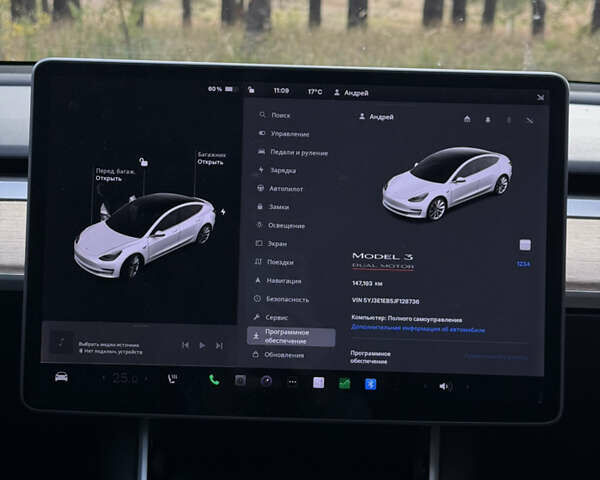Tap the battery indicator in status bar
The height and width of the screenshot is (480, 600).
click(x=229, y=89)
